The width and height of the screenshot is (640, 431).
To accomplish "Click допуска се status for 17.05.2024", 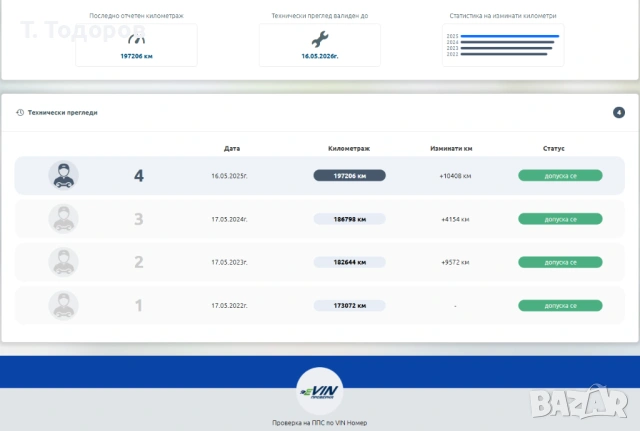I will pos(560,219).
